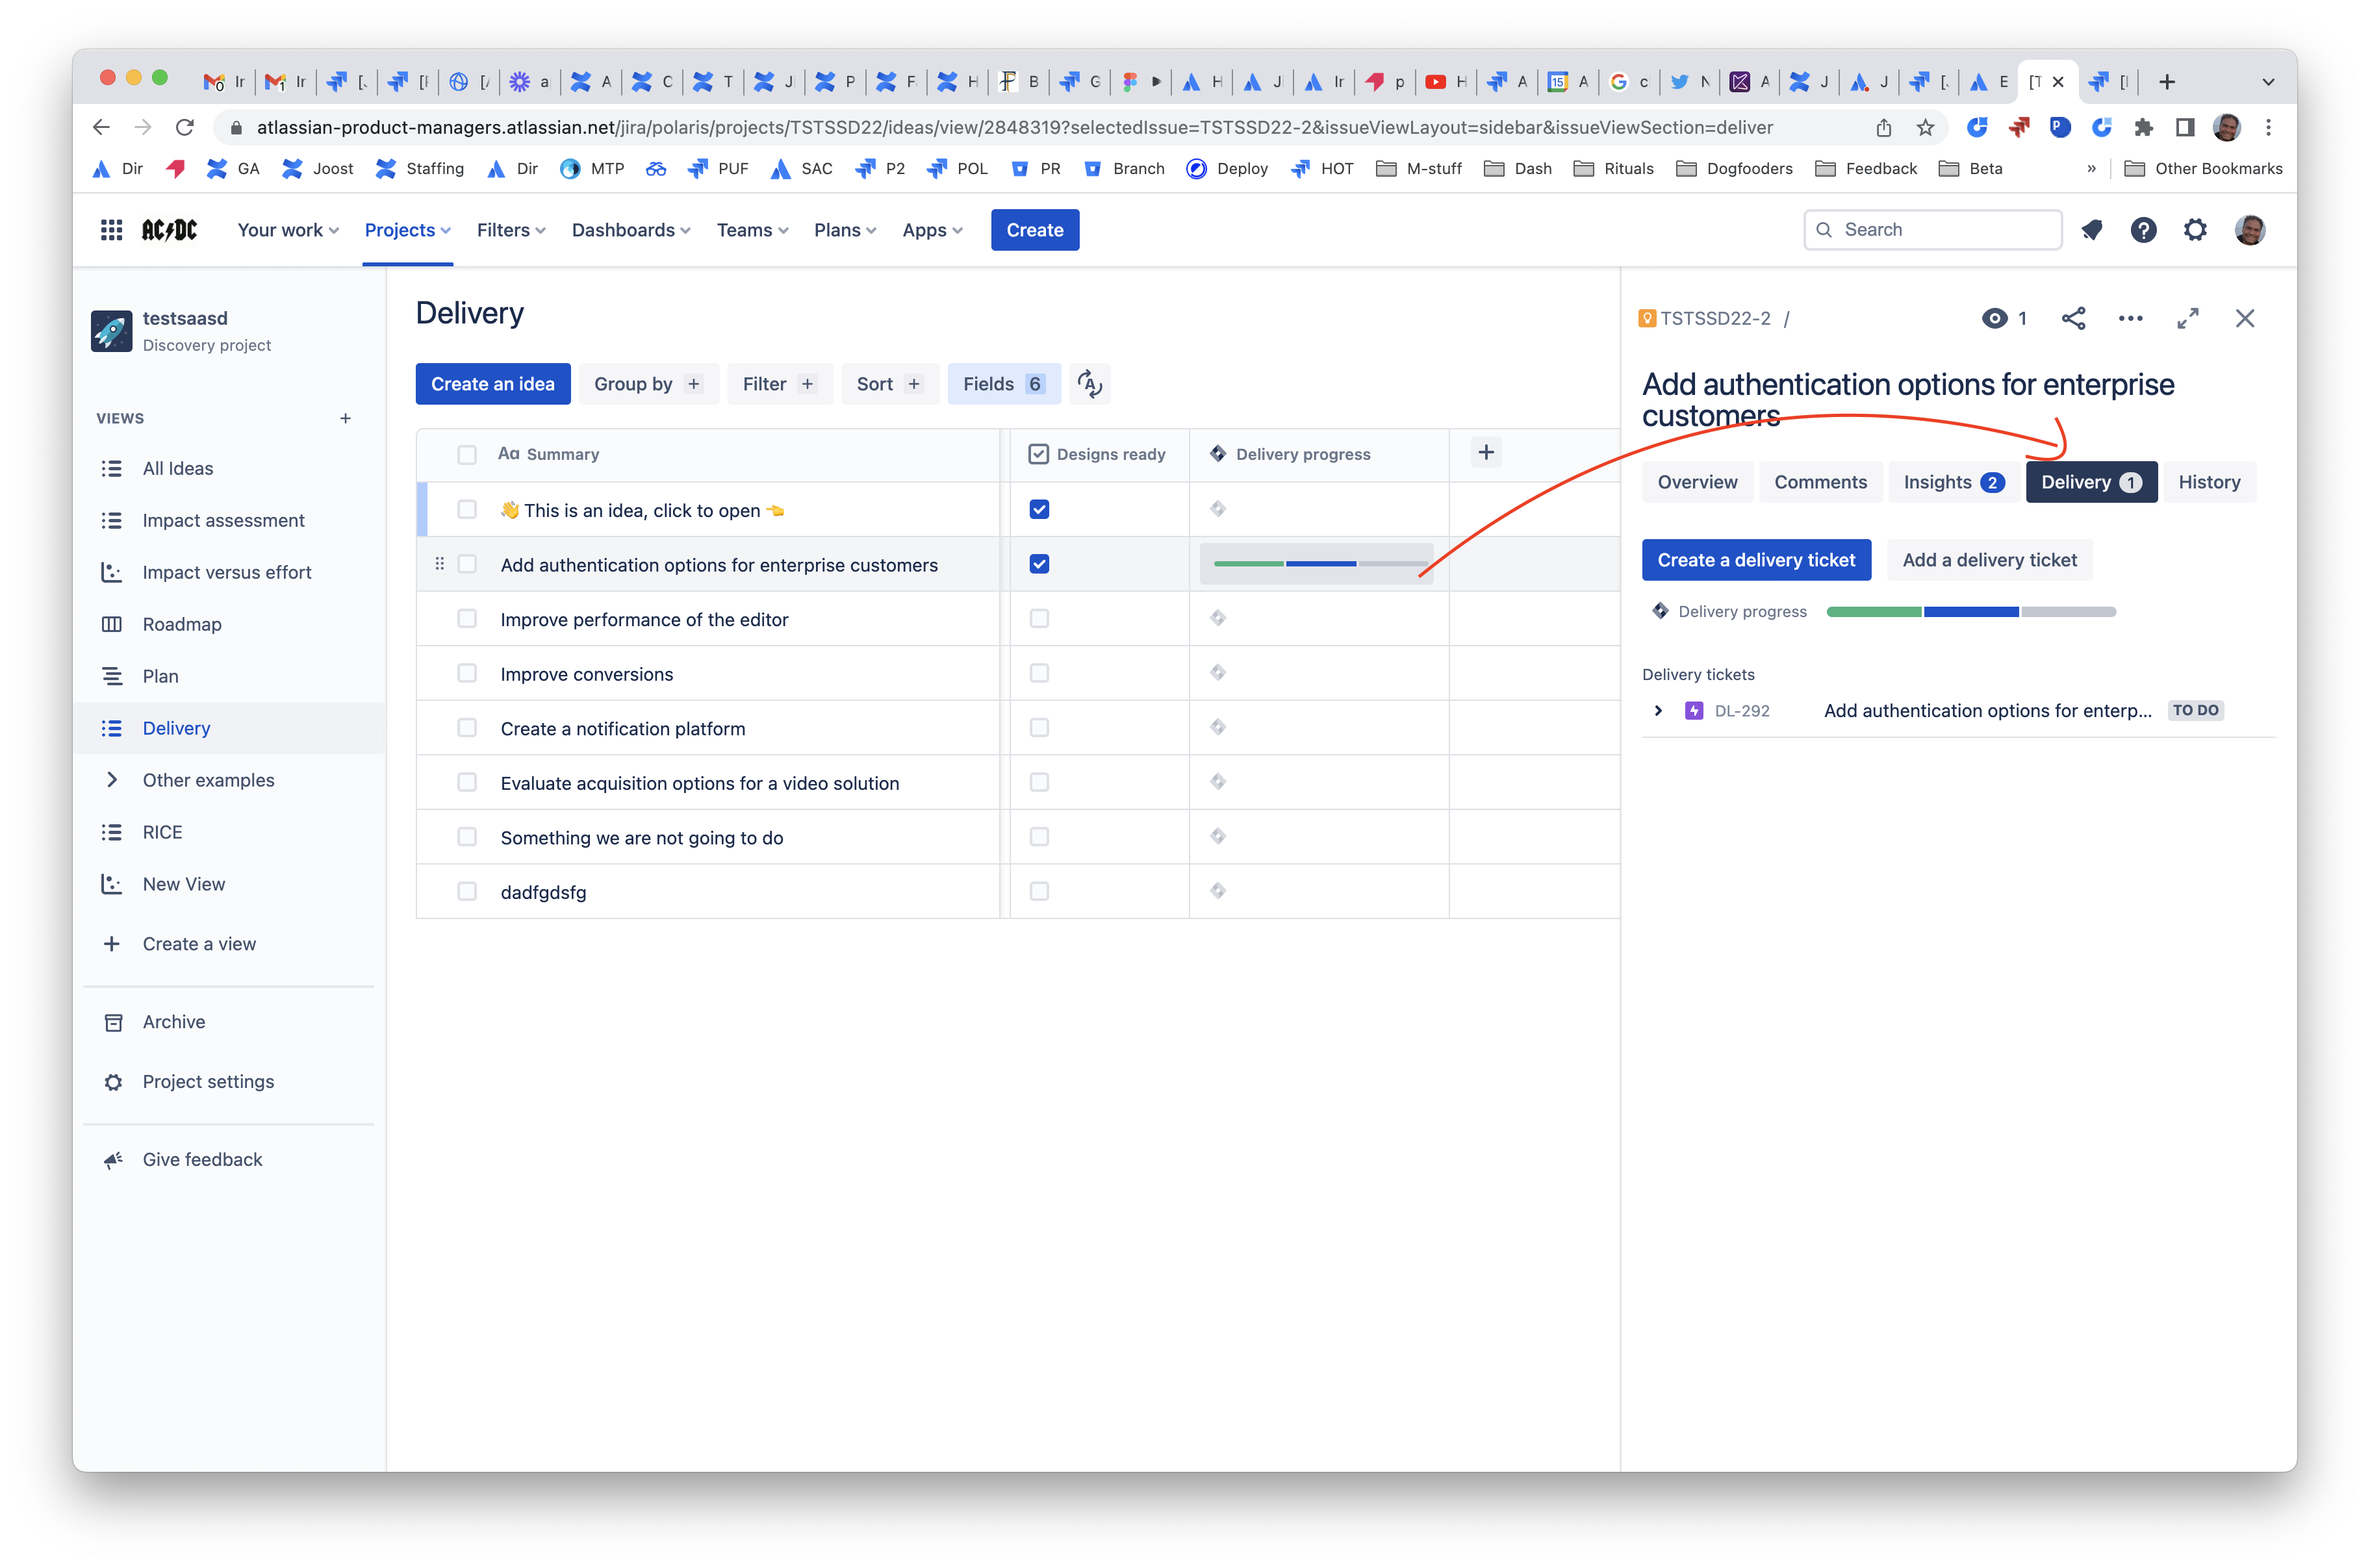The height and width of the screenshot is (1568, 2370).
Task: Open the Group by options
Action: (x=648, y=383)
